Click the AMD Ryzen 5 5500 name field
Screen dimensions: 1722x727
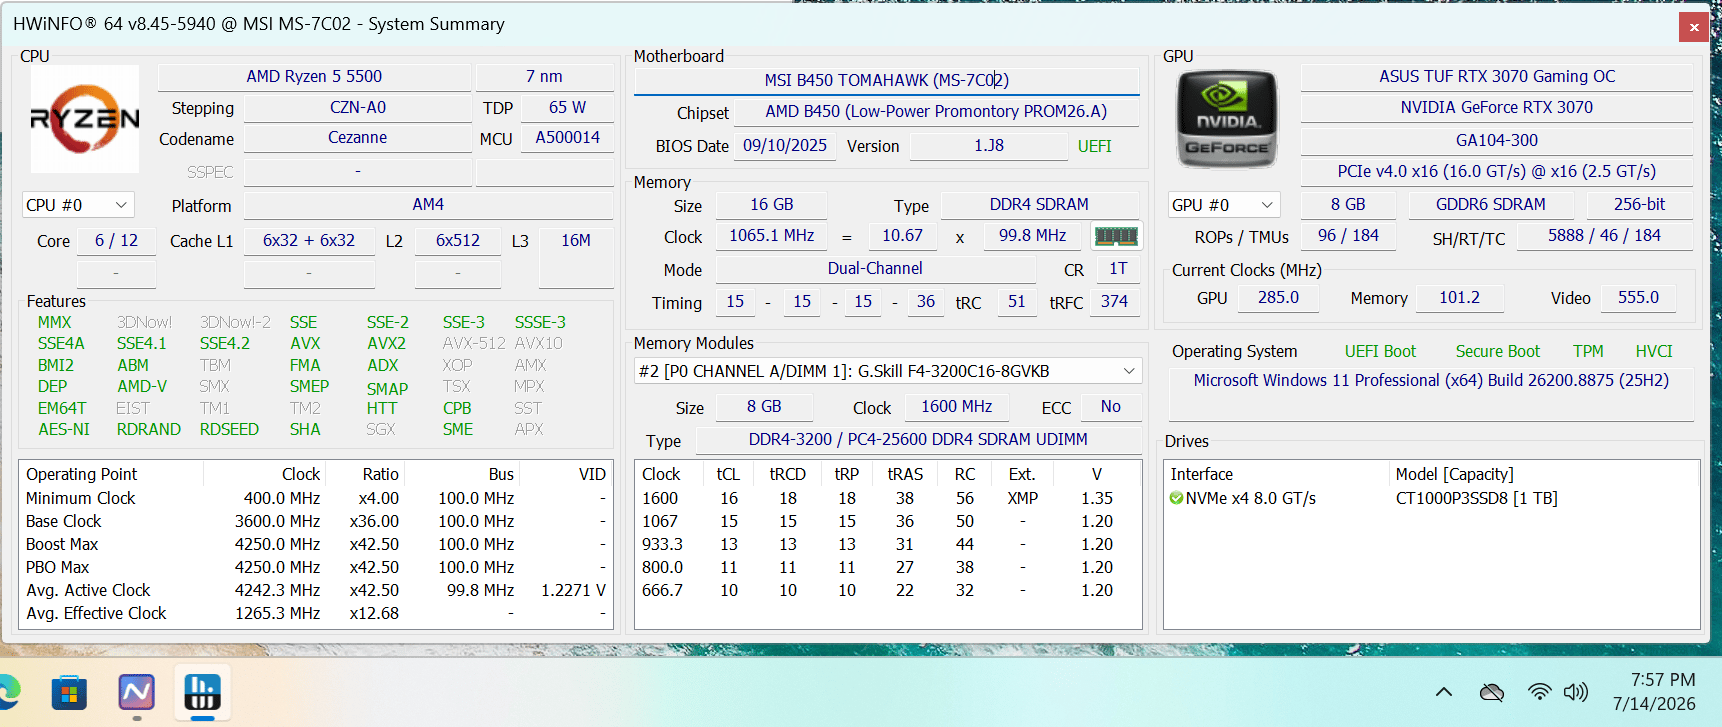[314, 76]
